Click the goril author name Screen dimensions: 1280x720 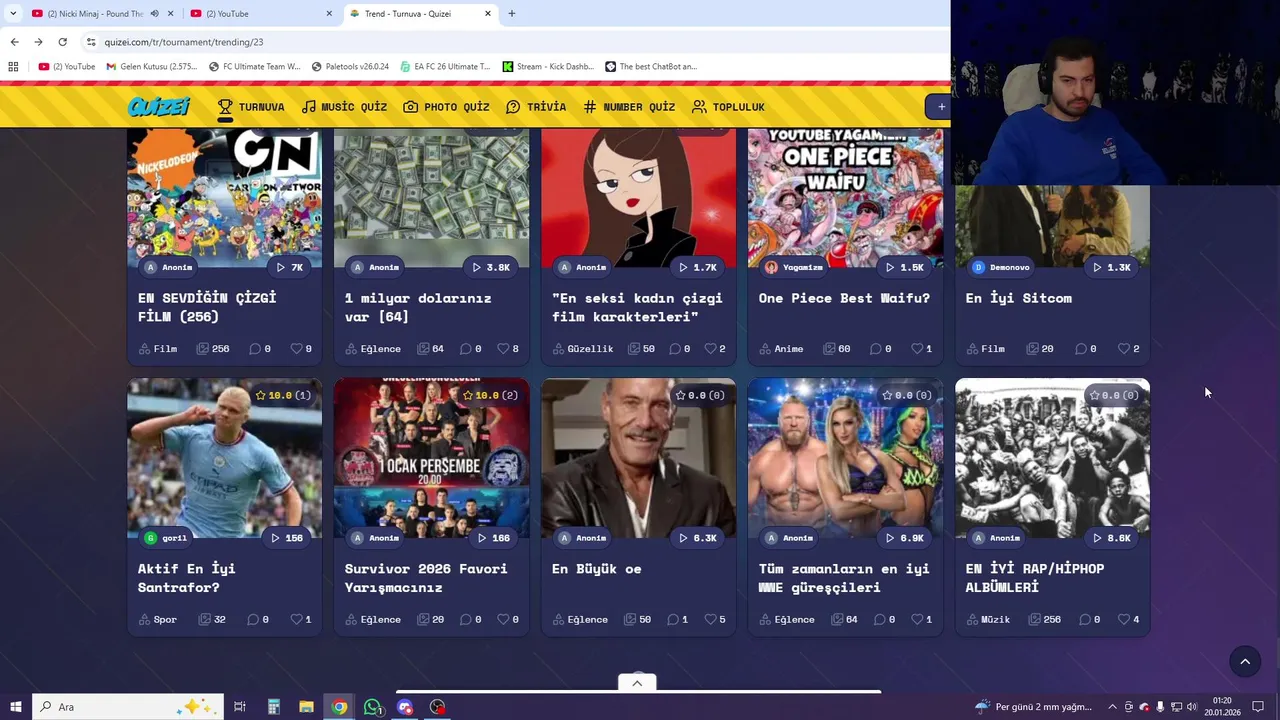[175, 538]
